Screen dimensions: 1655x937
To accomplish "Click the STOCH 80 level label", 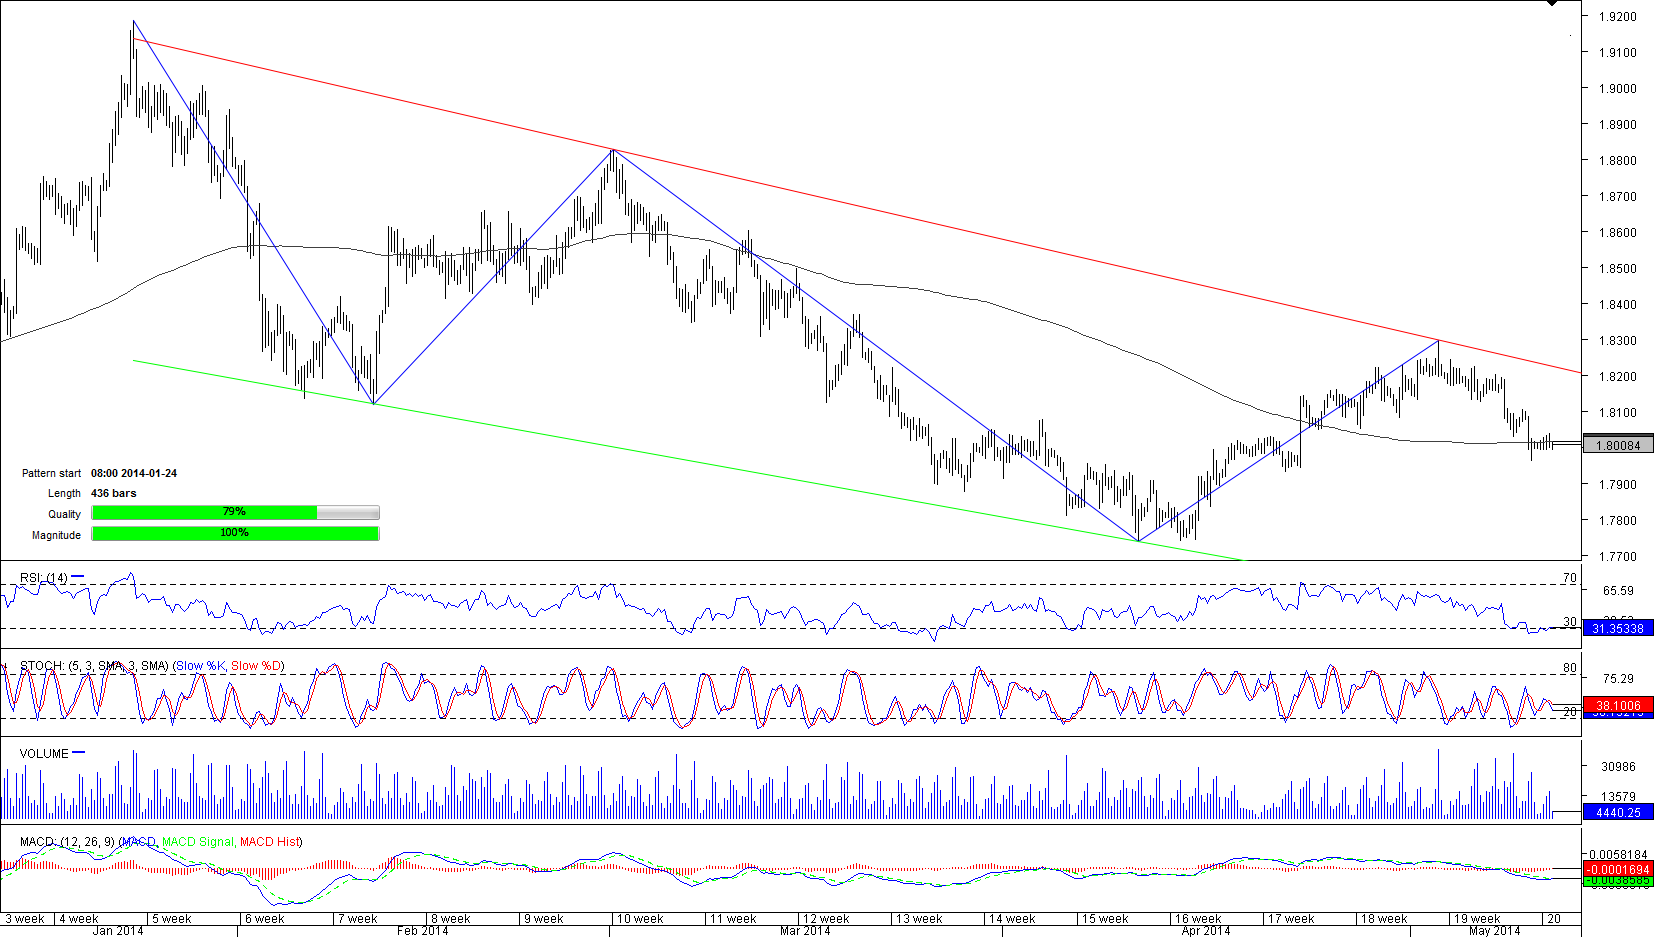I will tap(1569, 668).
